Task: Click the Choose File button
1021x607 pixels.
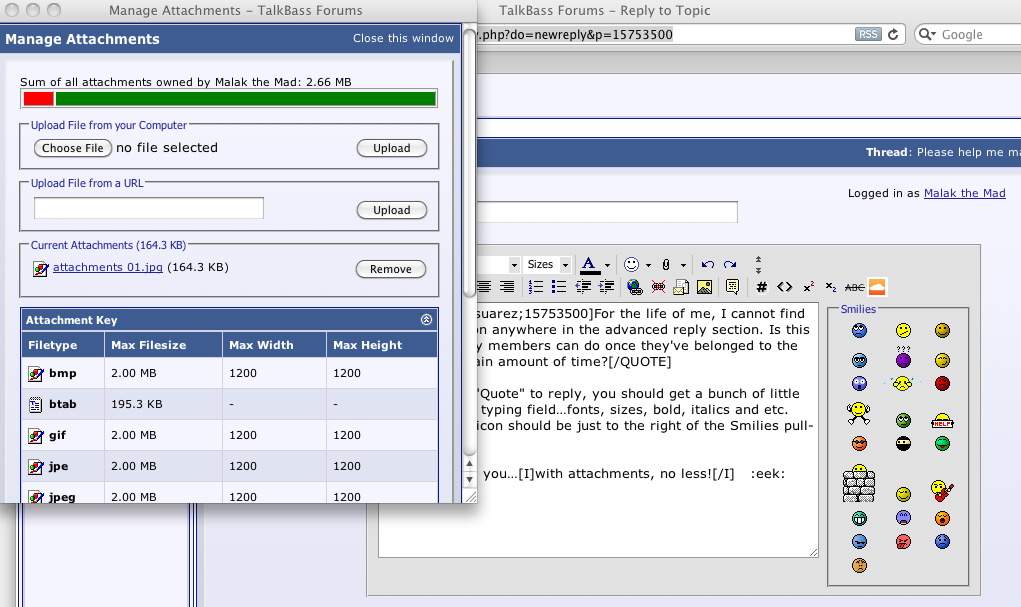Action: point(73,148)
